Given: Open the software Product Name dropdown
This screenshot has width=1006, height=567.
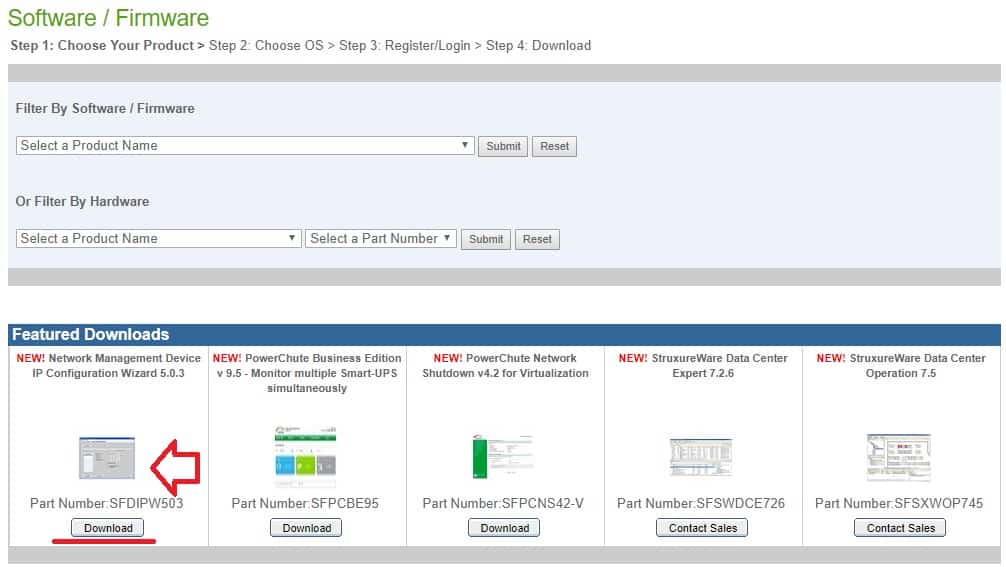Looking at the screenshot, I should [x=245, y=146].
